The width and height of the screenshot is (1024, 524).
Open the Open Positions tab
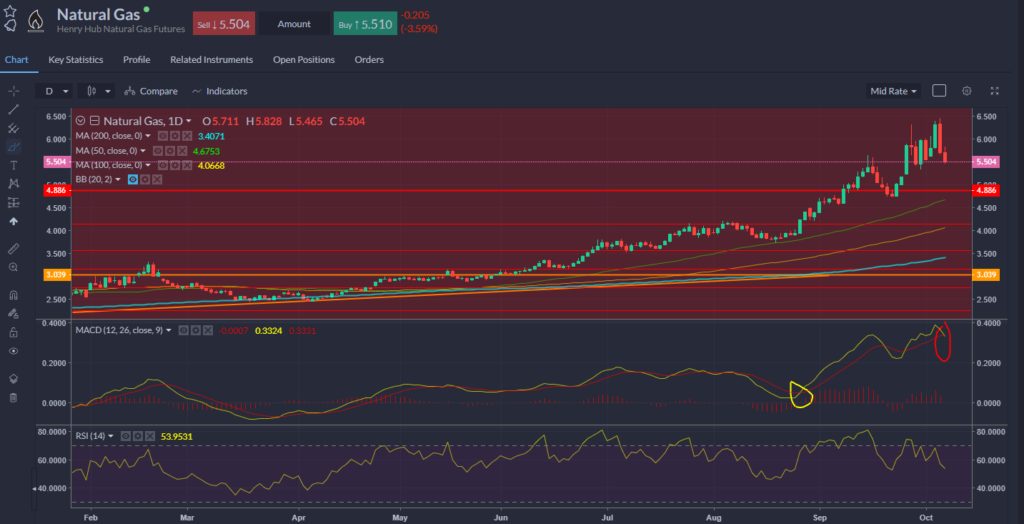[303, 60]
